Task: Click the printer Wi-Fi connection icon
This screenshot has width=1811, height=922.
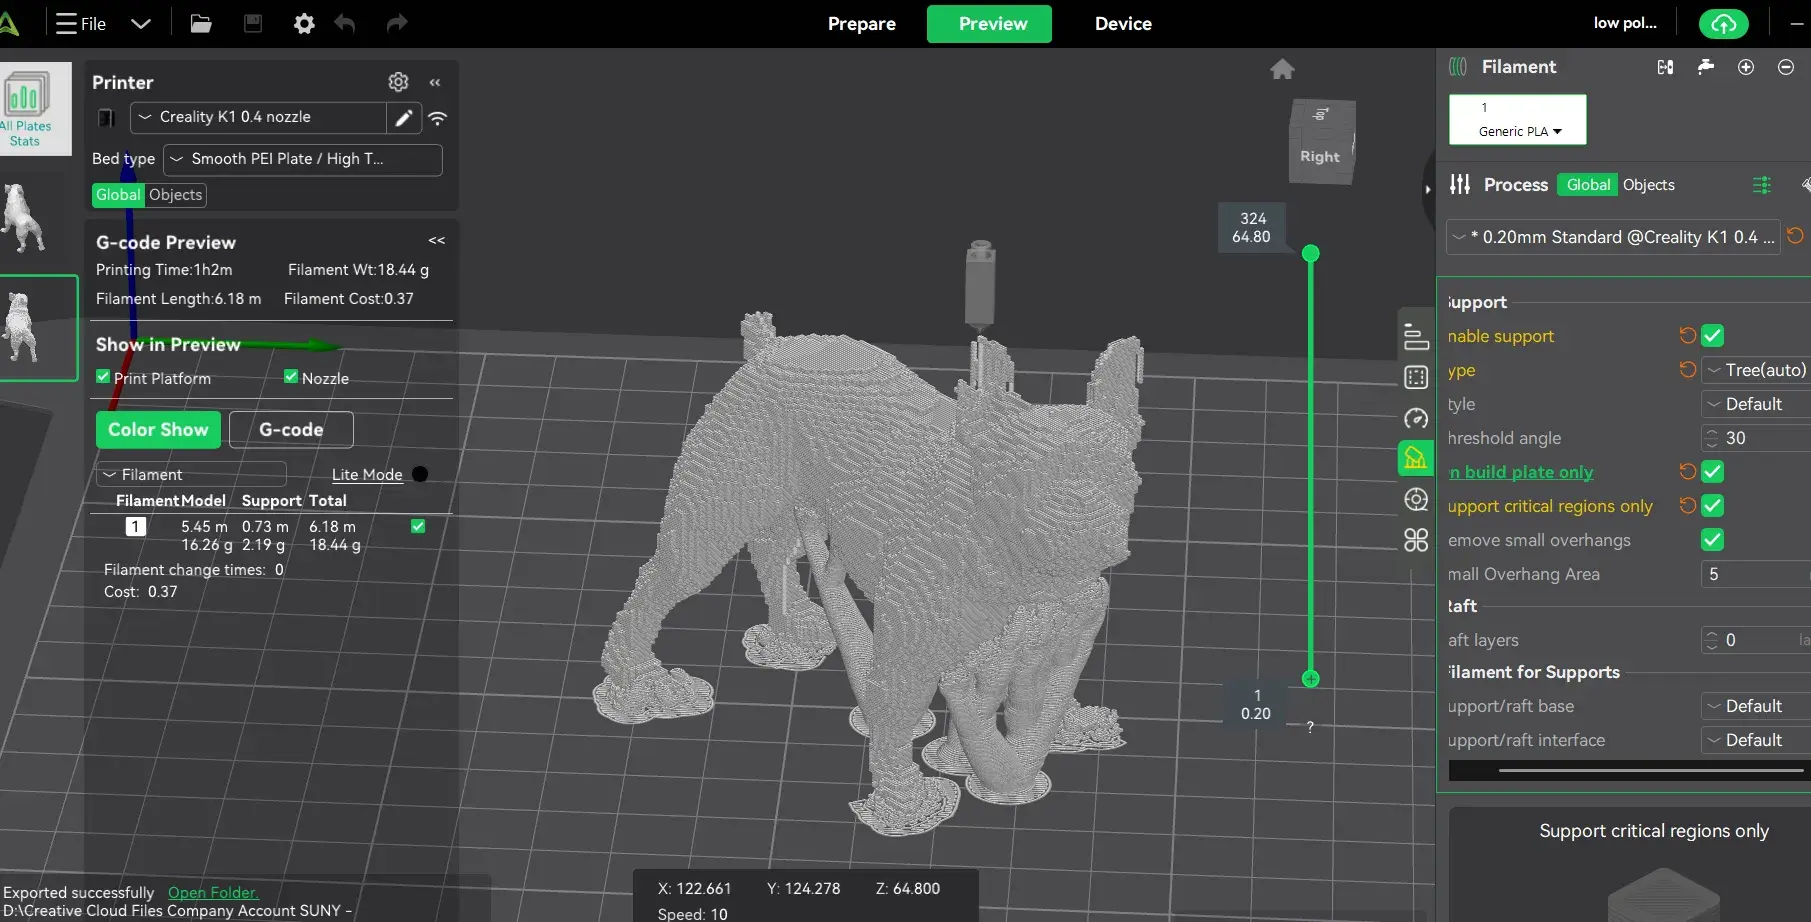Action: [x=438, y=118]
